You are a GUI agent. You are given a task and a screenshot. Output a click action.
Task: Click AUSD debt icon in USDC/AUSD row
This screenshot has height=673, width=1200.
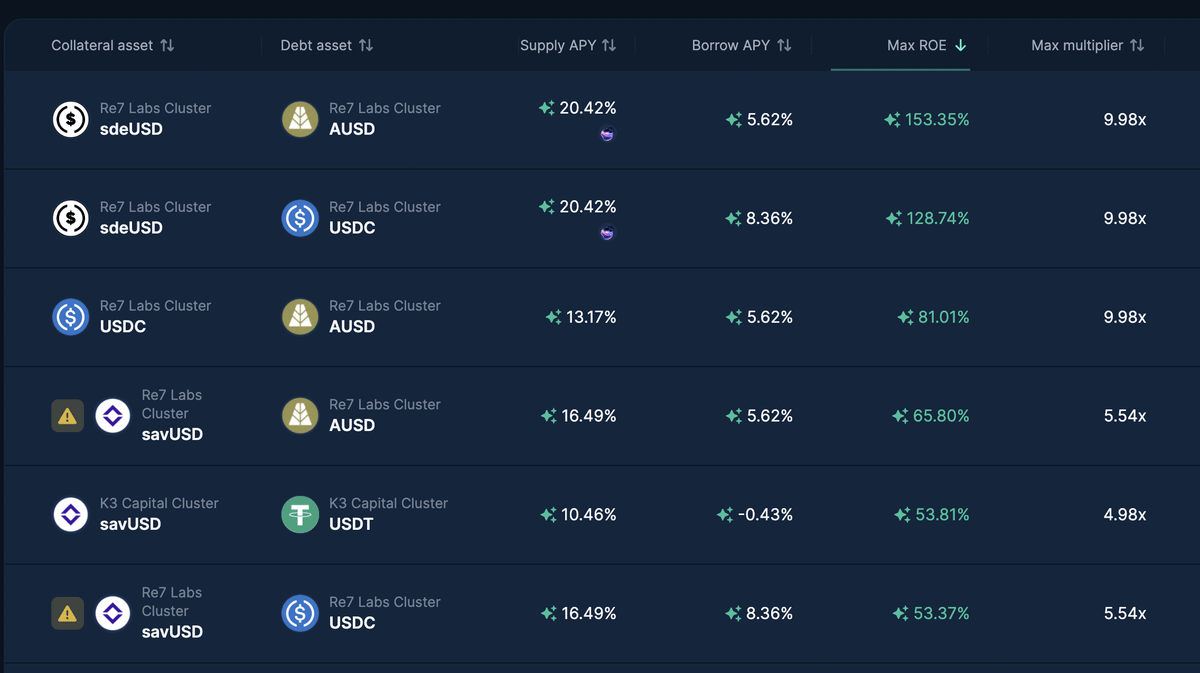click(300, 317)
